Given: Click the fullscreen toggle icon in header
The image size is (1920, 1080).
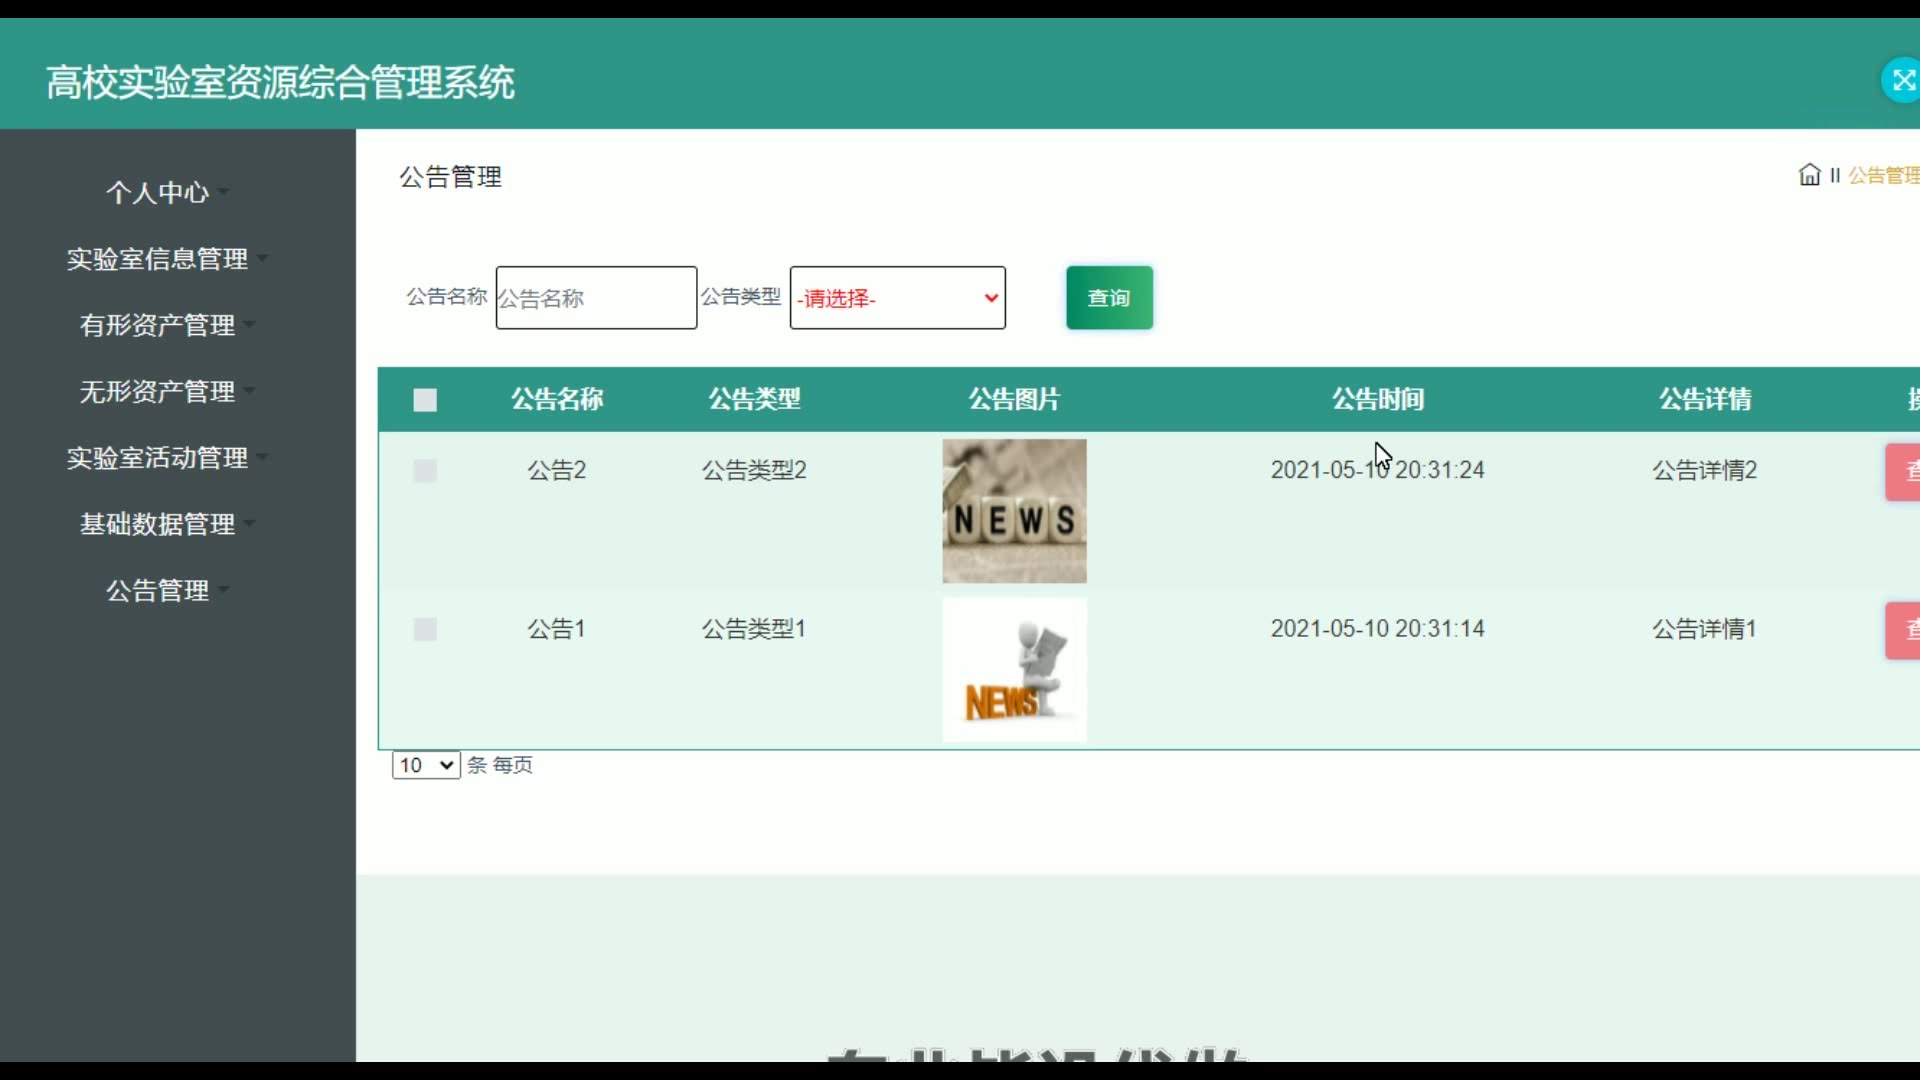Looking at the screenshot, I should click(1901, 81).
